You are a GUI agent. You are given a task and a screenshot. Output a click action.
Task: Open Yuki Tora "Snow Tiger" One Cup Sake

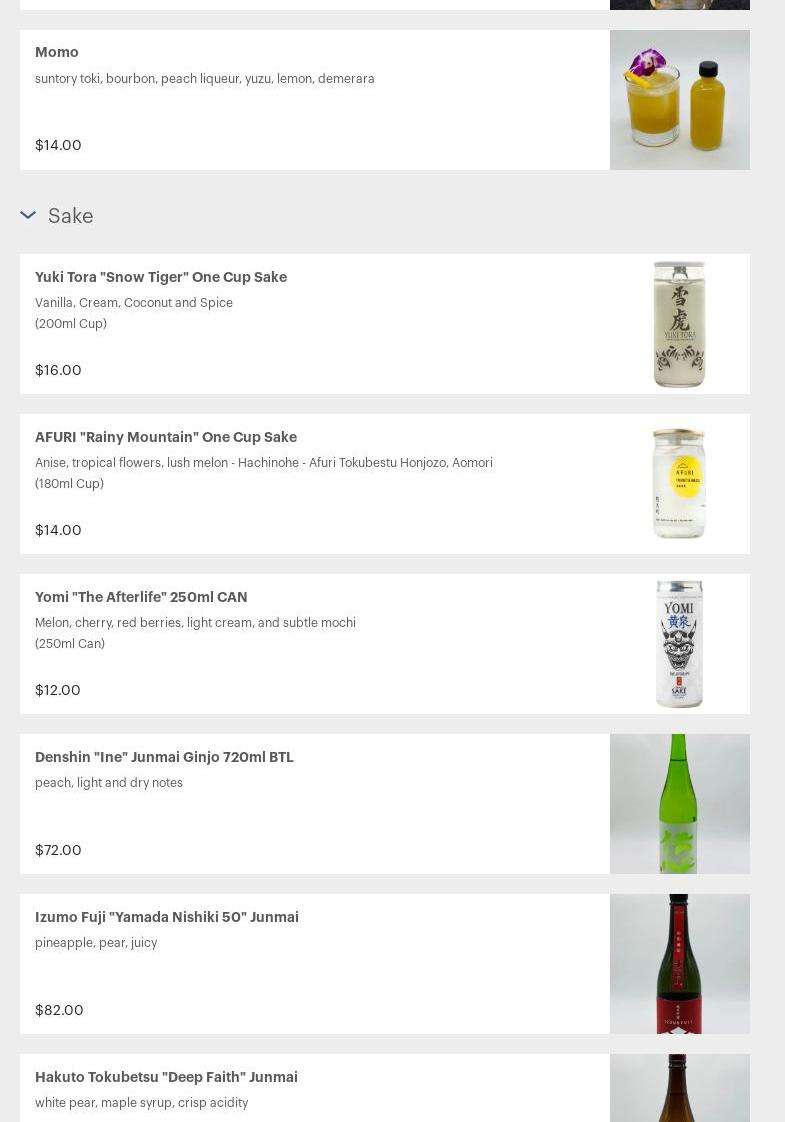161,277
